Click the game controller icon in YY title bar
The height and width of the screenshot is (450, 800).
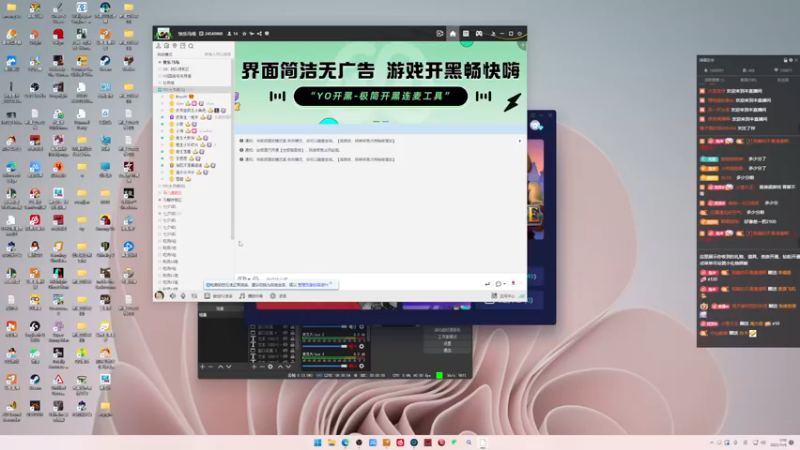pos(479,34)
